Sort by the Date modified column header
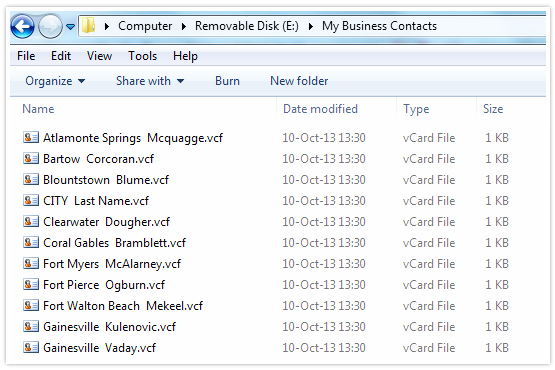 tap(320, 109)
